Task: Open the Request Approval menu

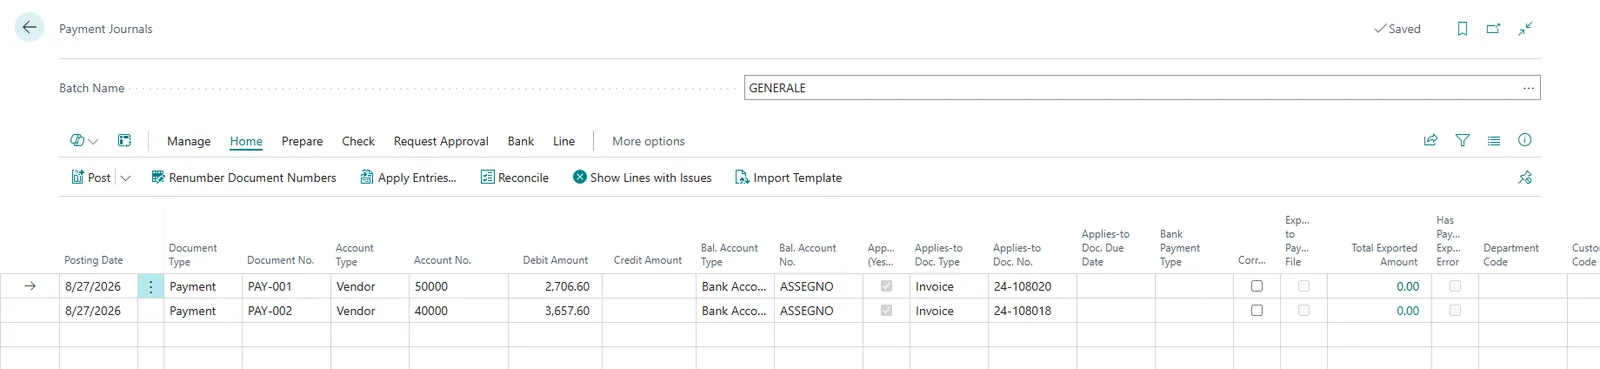Action: (441, 141)
